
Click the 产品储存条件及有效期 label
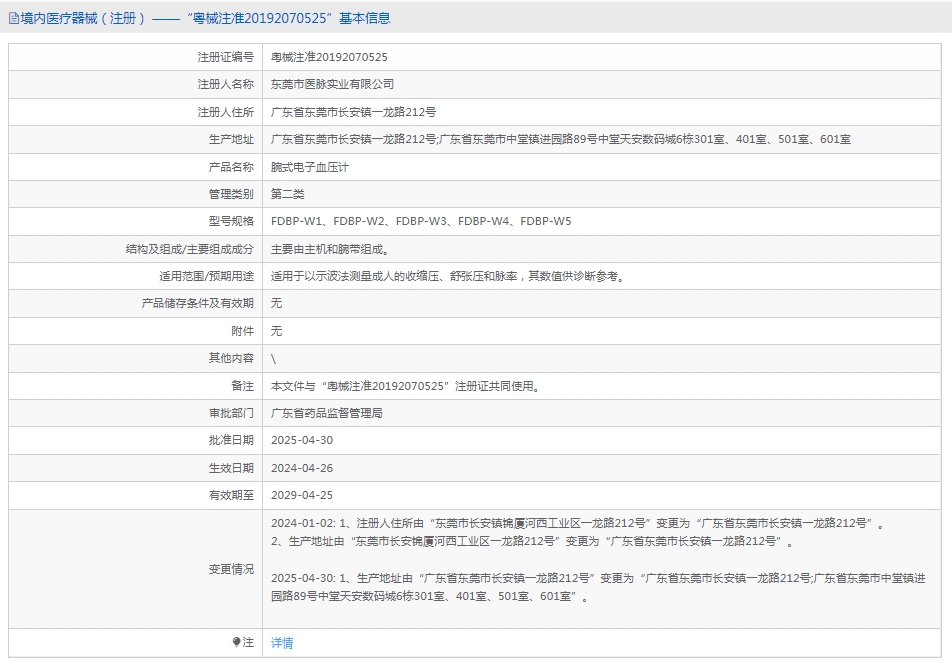pyautogui.click(x=197, y=303)
